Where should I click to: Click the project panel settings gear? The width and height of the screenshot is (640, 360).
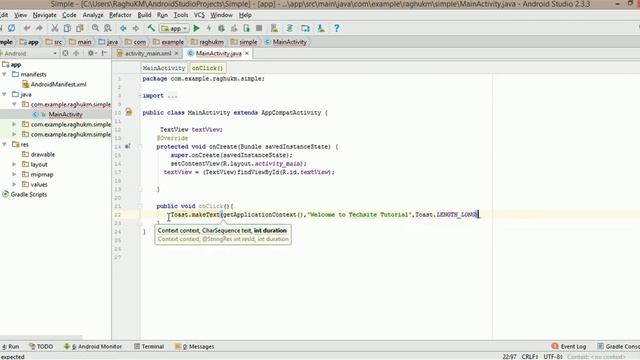91,53
